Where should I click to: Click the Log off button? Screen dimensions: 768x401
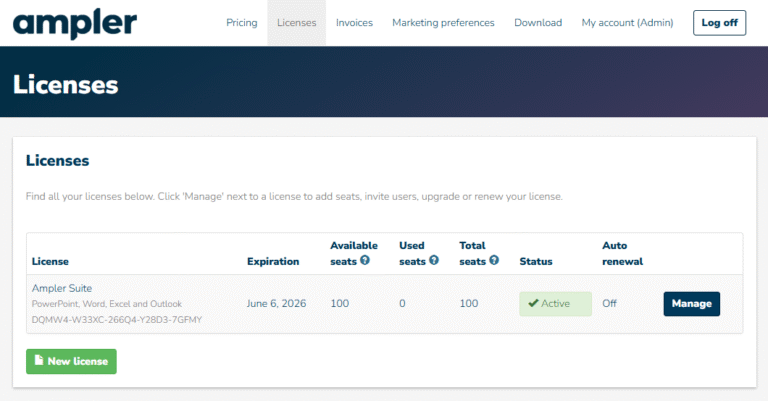tap(720, 23)
